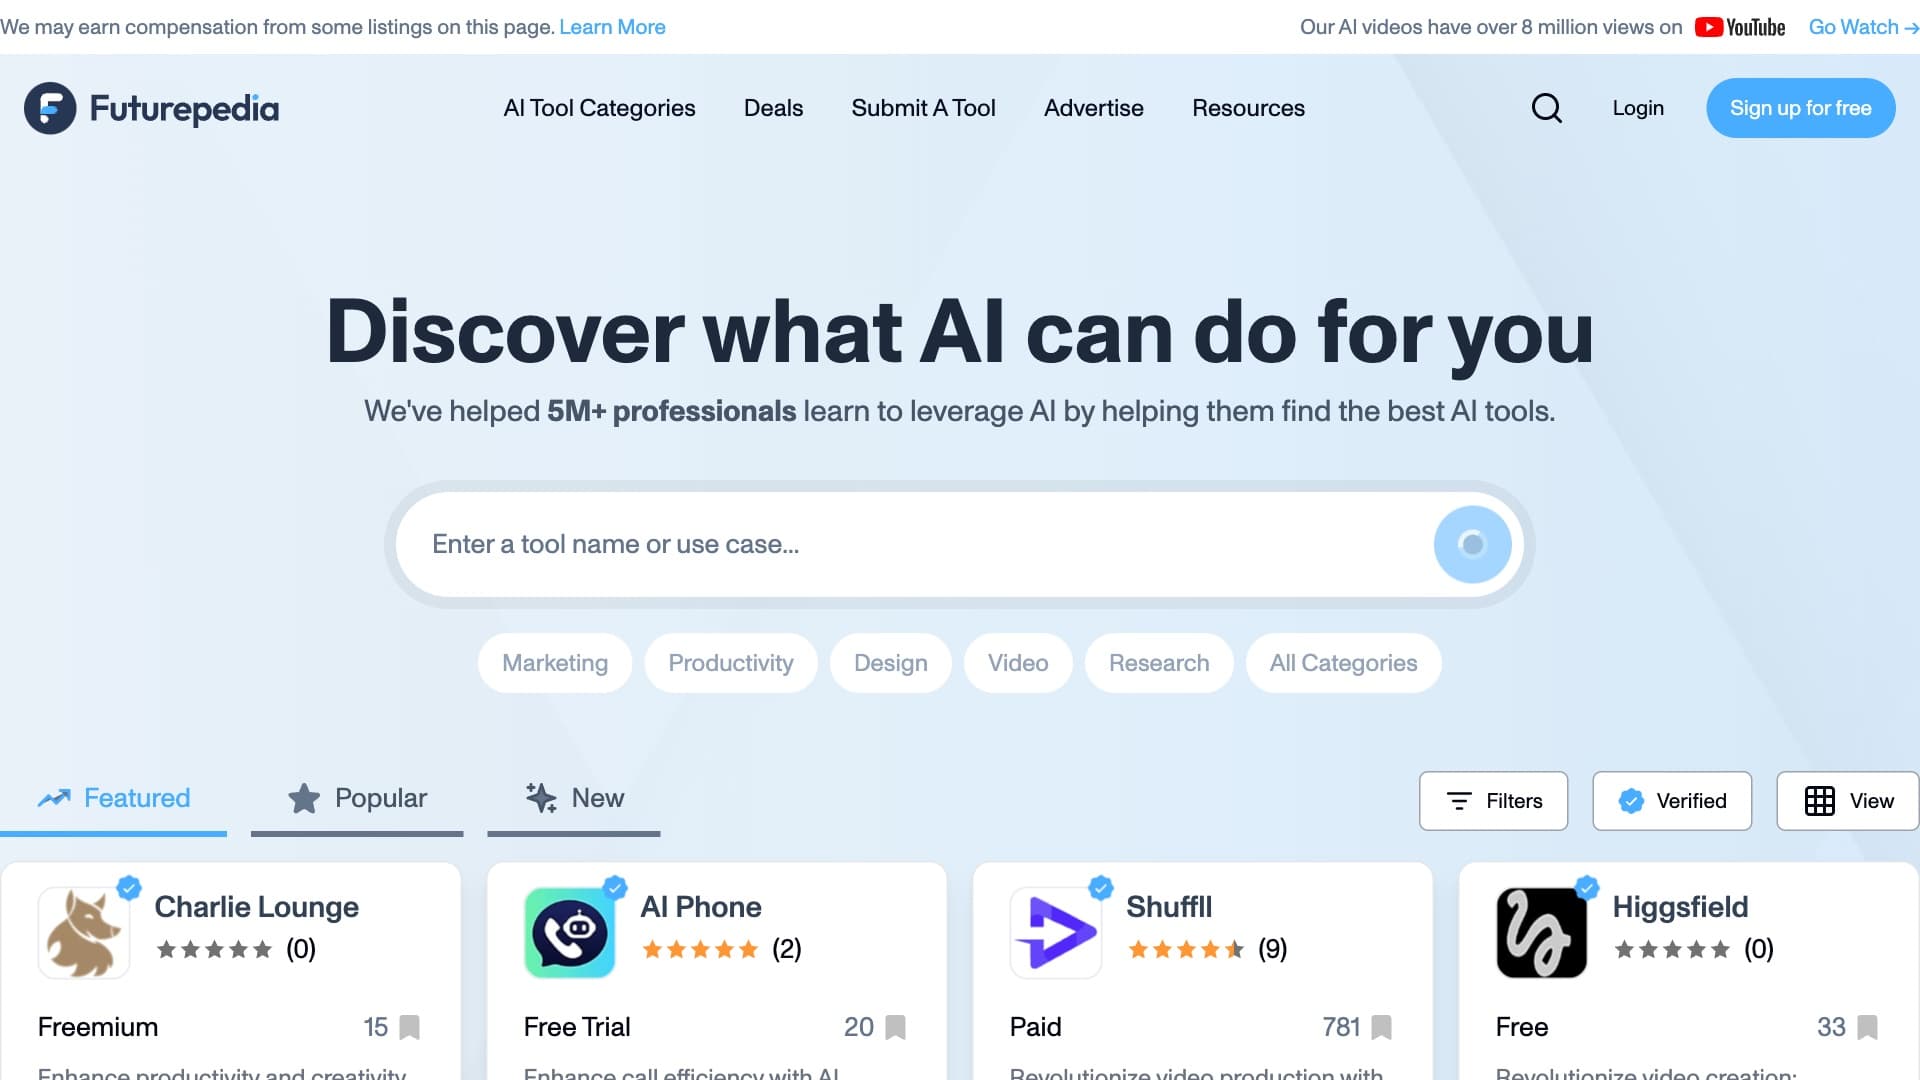This screenshot has height=1080, width=1920.
Task: Open the Resources menu
Action: pos(1248,108)
